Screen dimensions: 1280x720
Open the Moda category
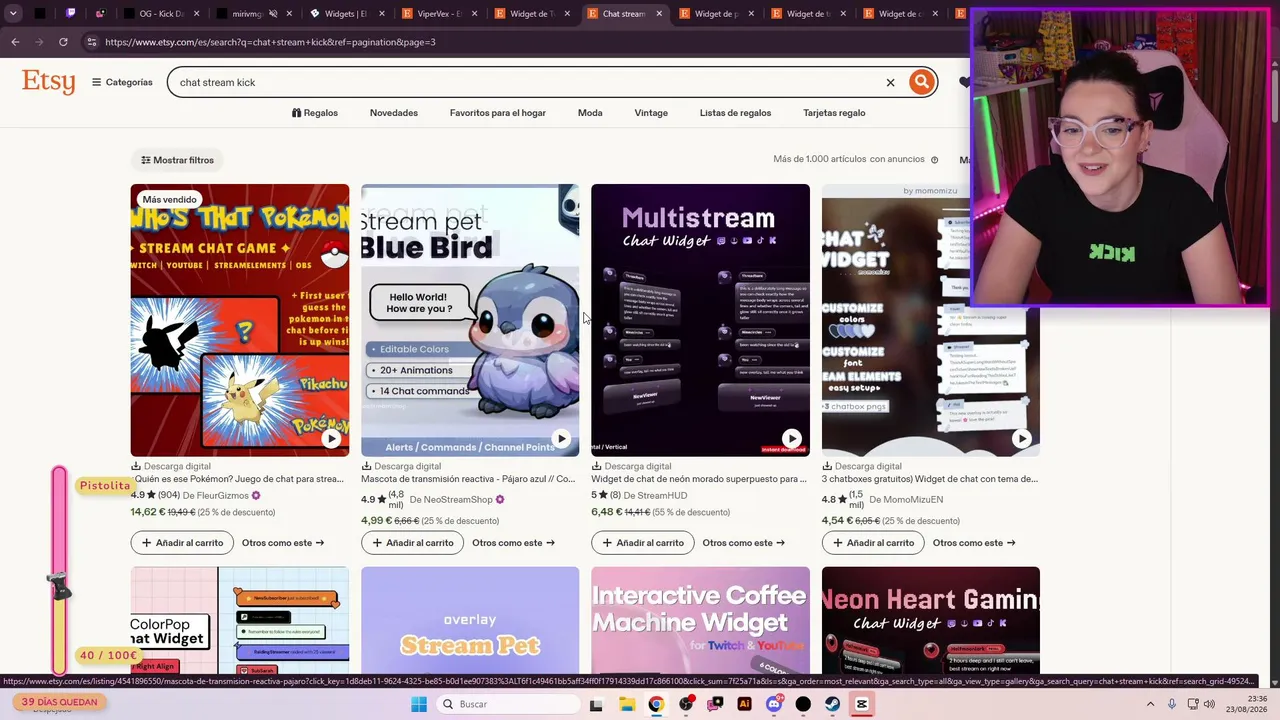tap(590, 113)
